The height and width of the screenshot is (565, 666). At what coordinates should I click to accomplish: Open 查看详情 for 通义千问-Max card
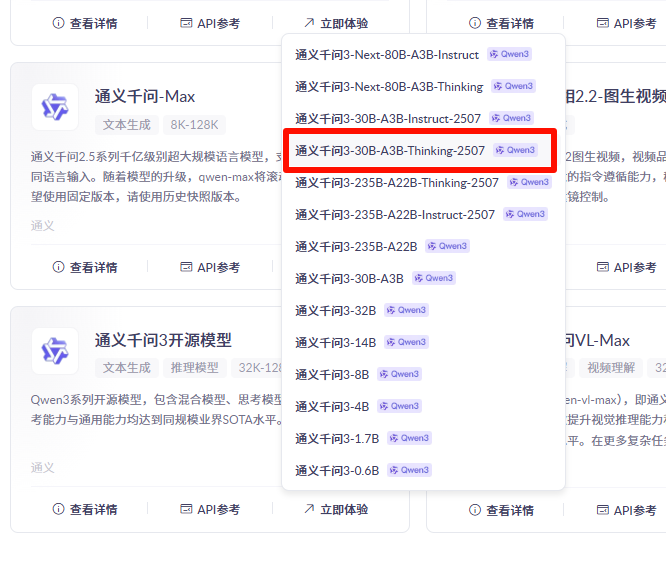85,267
